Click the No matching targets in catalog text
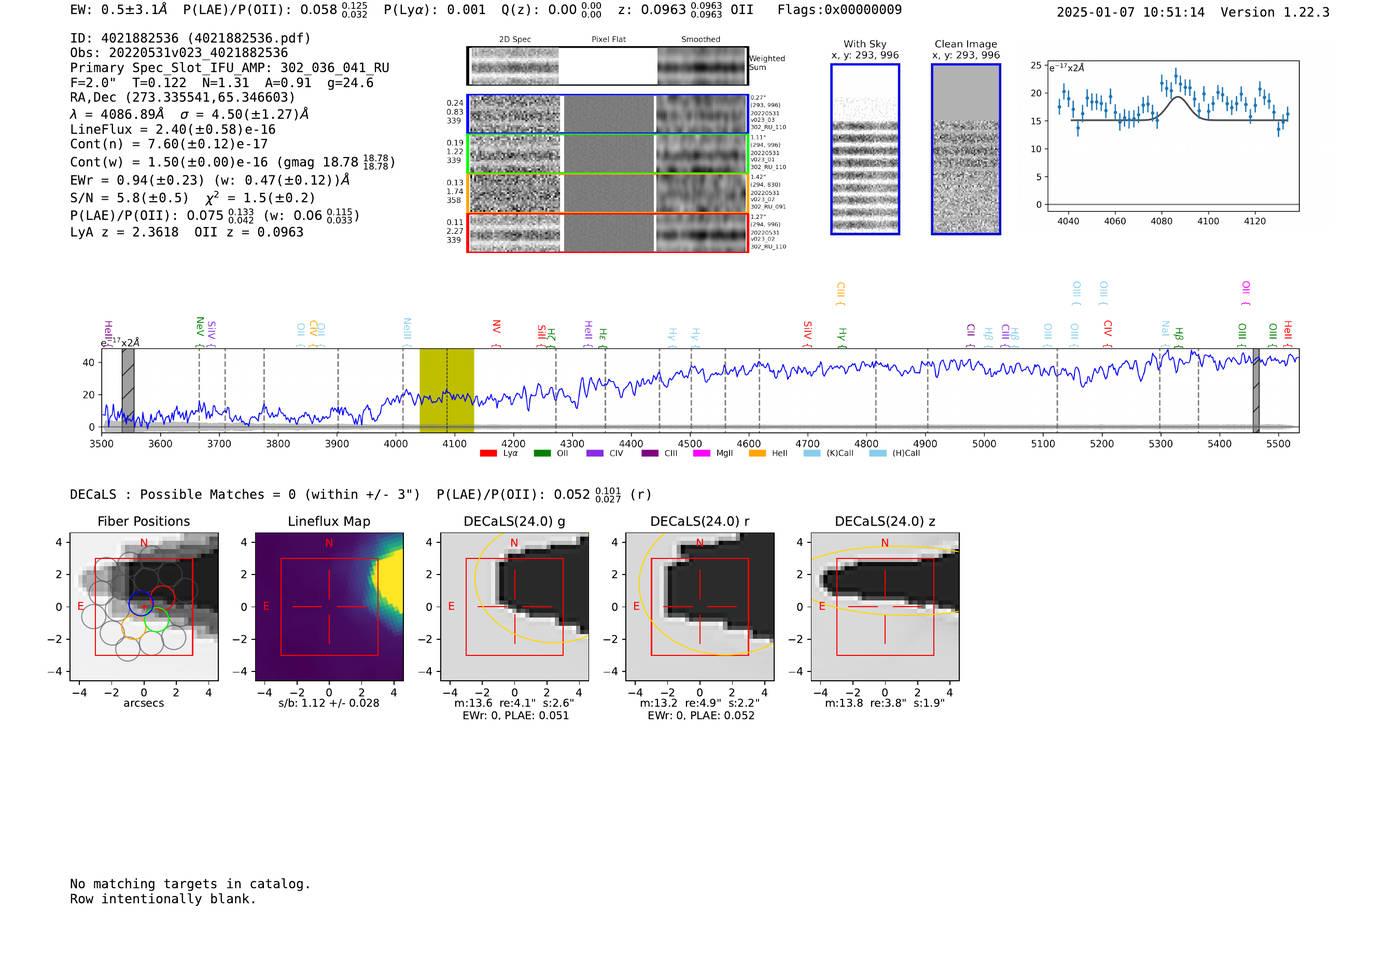1400x953 pixels. [x=190, y=883]
